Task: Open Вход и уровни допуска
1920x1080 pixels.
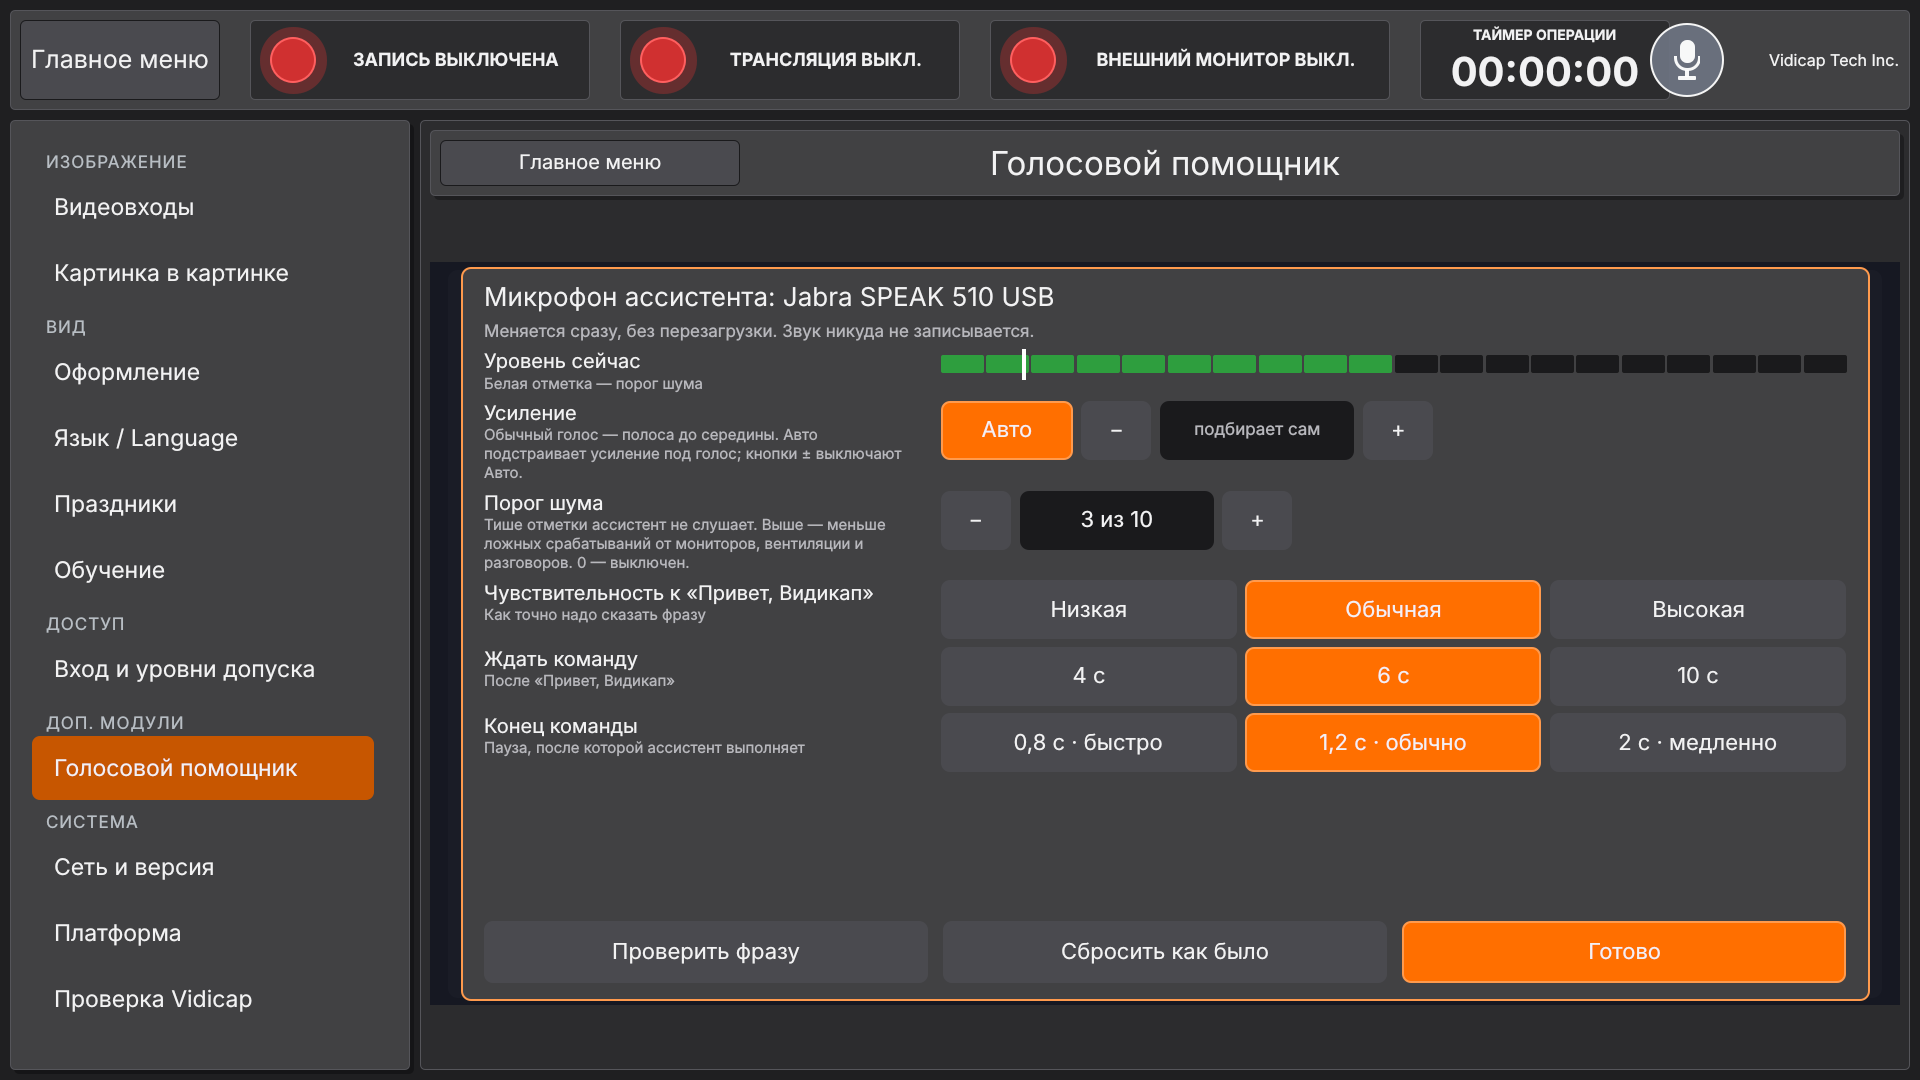Action: [x=203, y=669]
